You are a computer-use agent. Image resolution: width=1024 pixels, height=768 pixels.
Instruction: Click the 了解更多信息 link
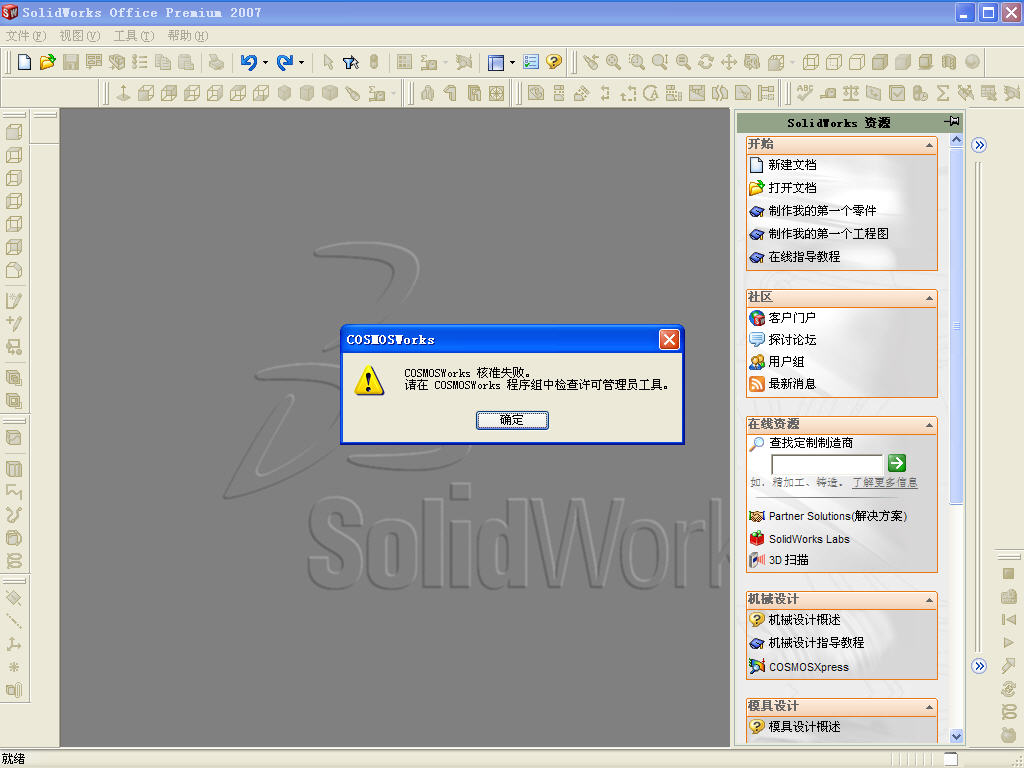pos(885,483)
